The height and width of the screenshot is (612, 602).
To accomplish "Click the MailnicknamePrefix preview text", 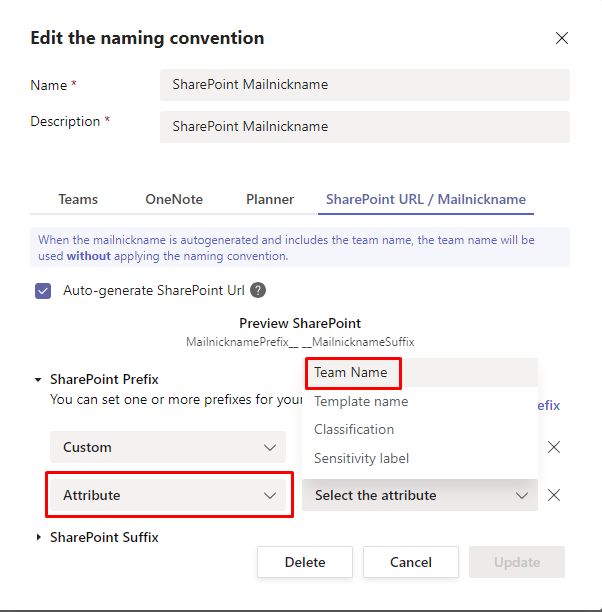I will coord(300,342).
